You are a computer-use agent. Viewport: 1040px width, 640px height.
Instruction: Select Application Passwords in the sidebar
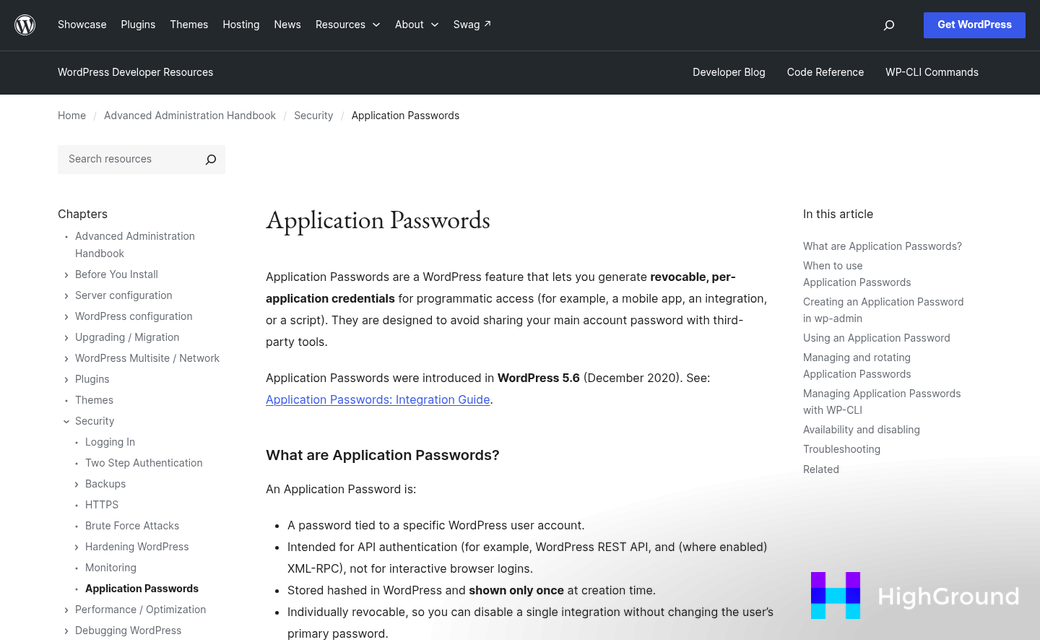point(142,588)
